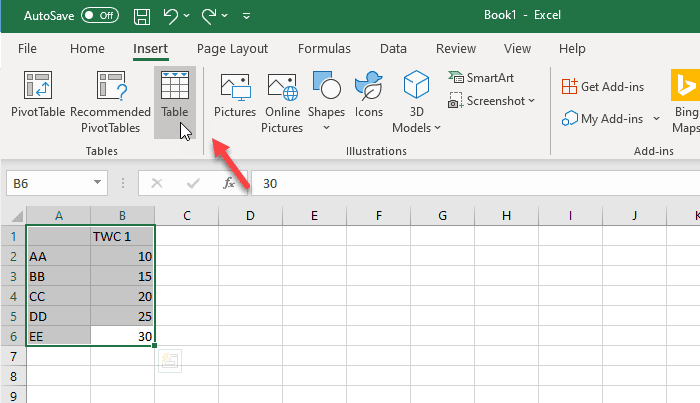Switch to the Formulas tab
Viewport: 700px width, 403px height.
pyautogui.click(x=323, y=48)
